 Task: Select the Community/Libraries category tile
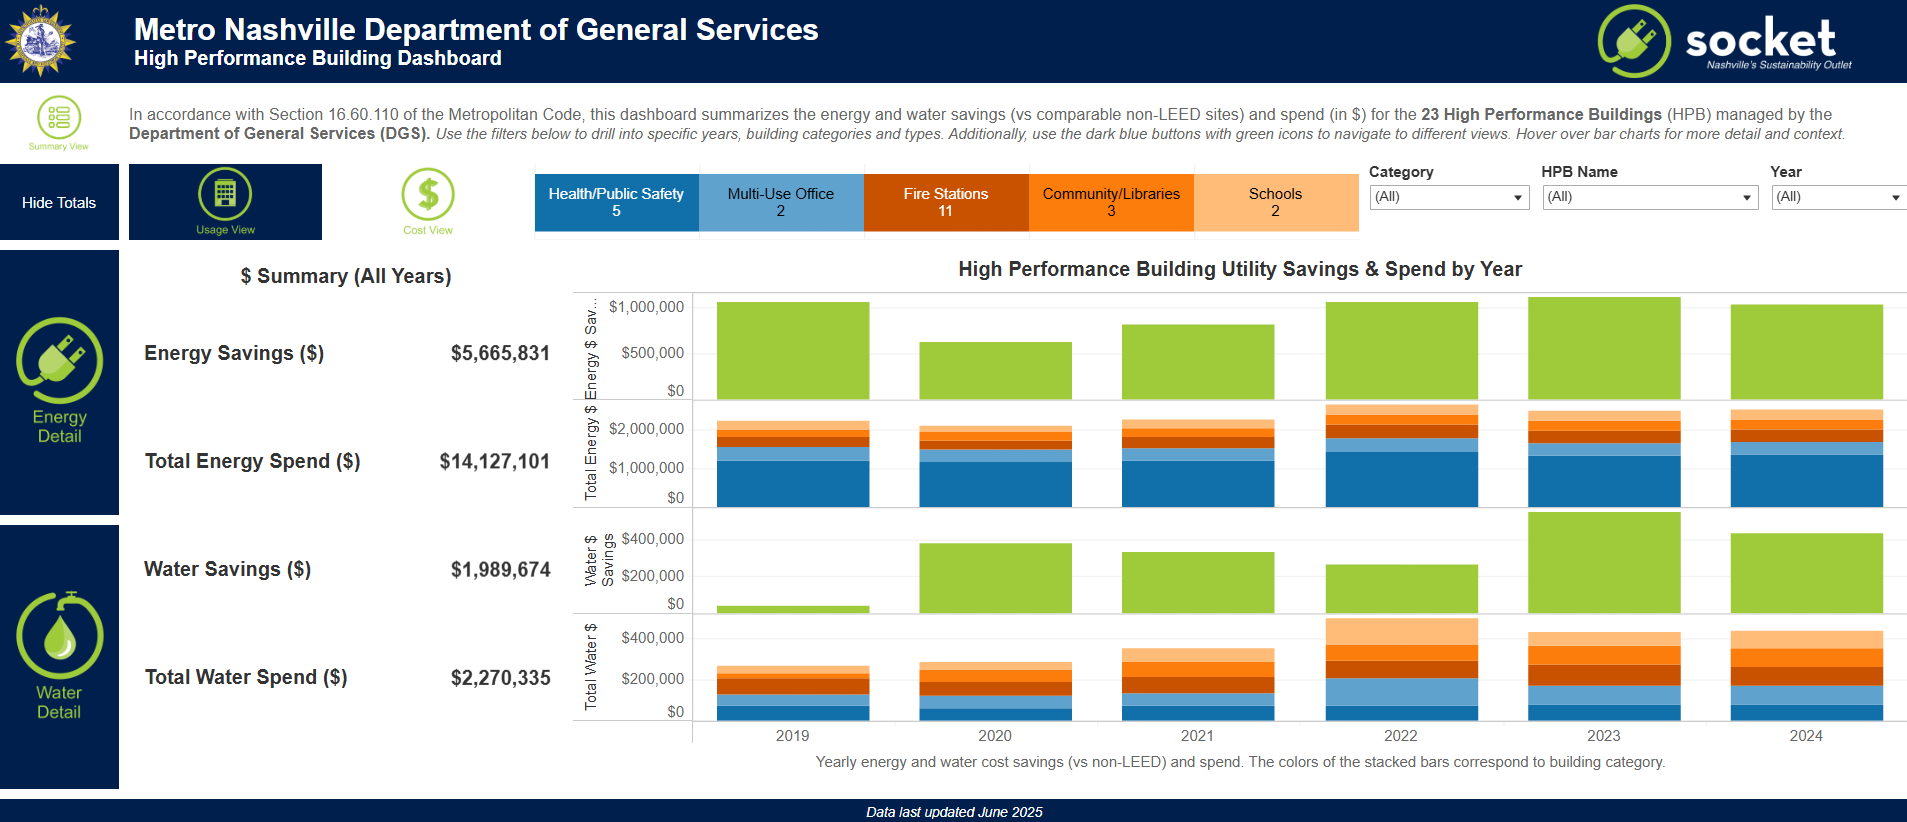pos(1111,202)
